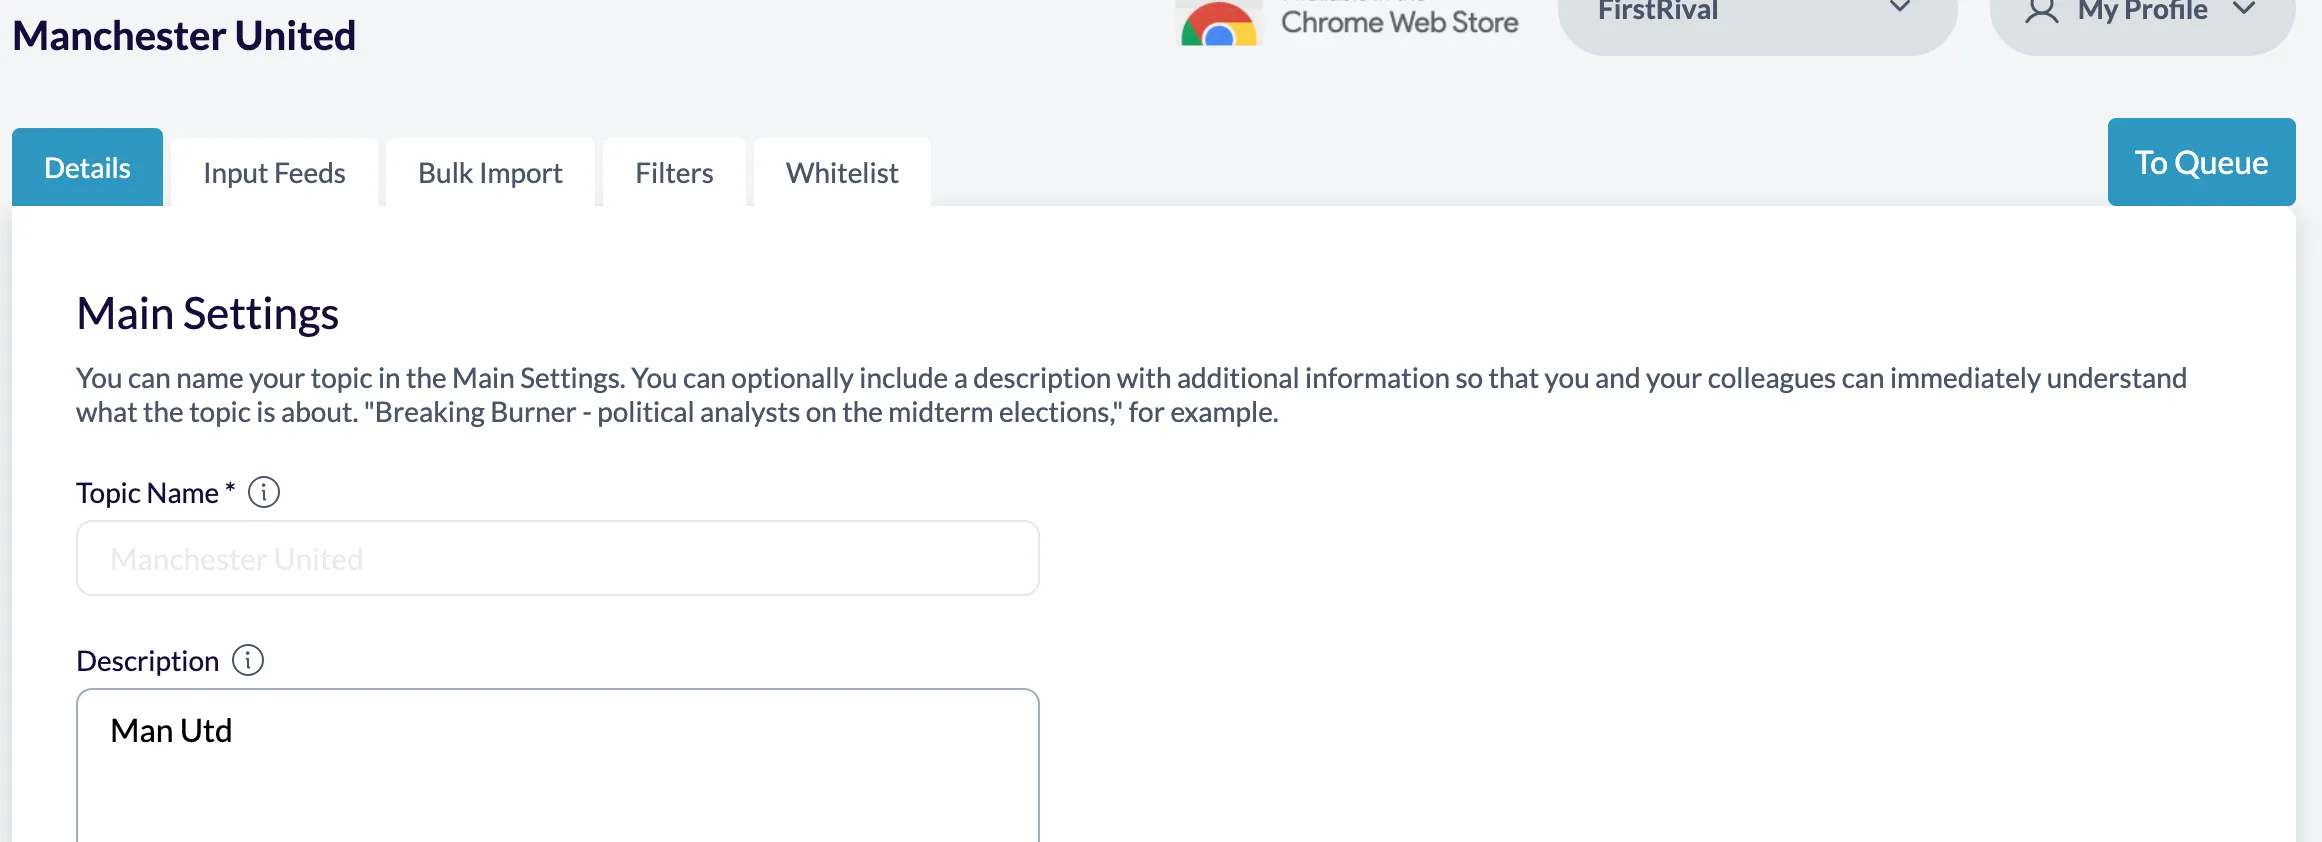Focus the Topic Name input field
Viewport: 2322px width, 842px height.
point(557,558)
